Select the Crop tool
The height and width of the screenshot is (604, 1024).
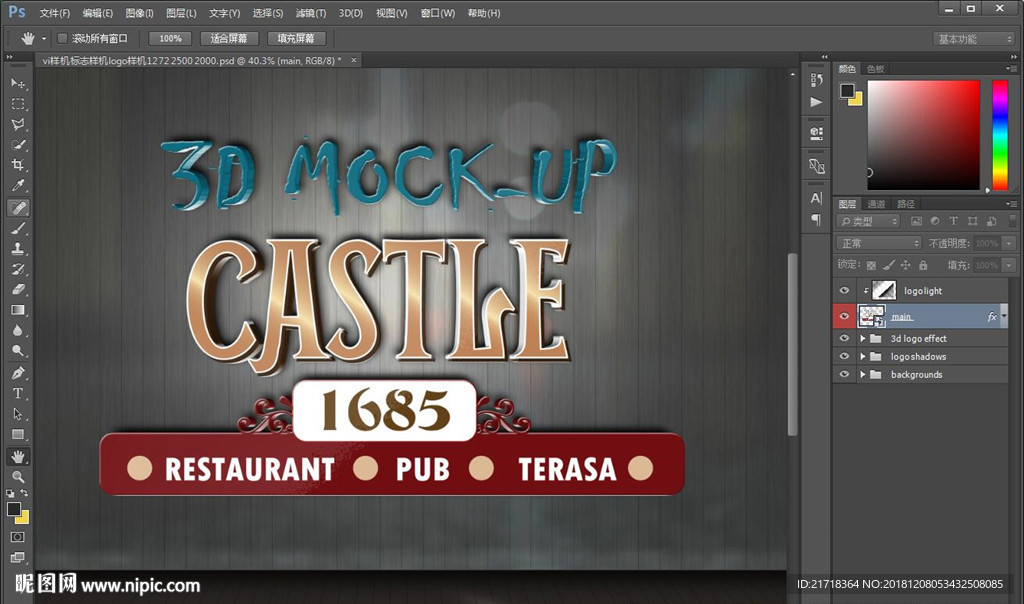[x=18, y=165]
